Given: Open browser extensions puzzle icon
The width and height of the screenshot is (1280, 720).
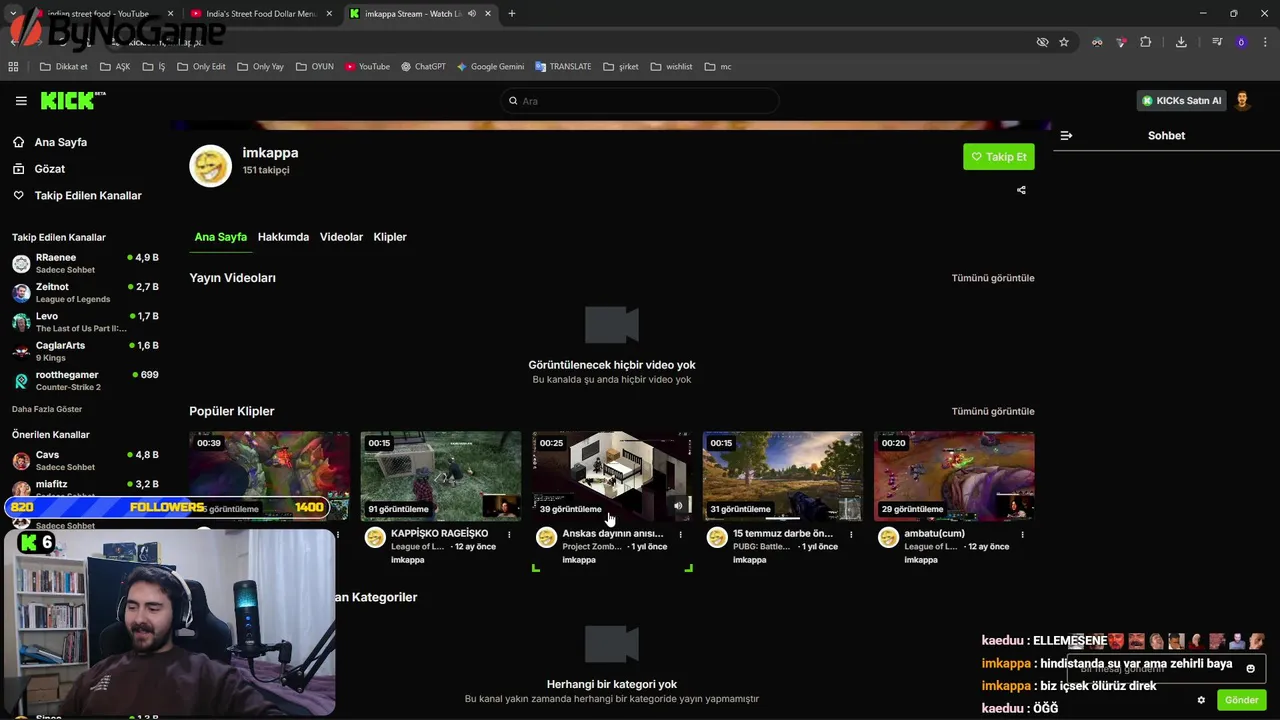Looking at the screenshot, I should click(1146, 42).
